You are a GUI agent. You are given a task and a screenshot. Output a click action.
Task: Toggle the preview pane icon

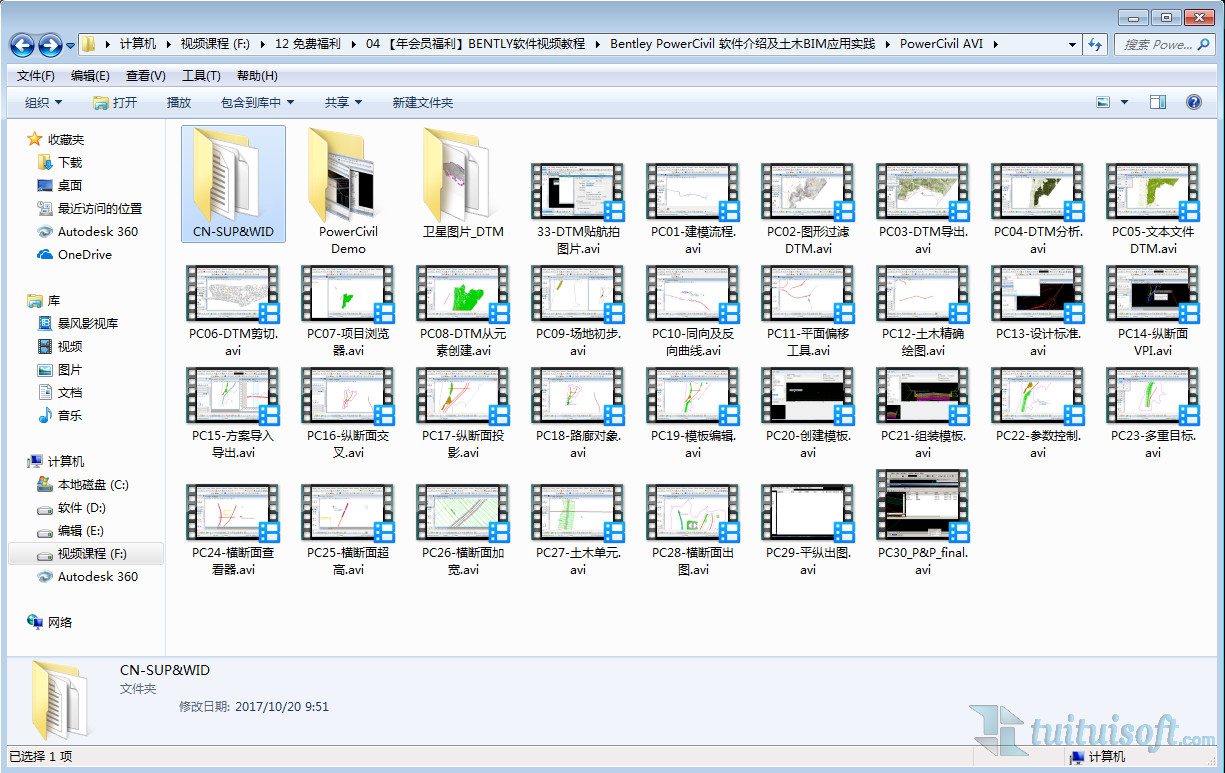[1158, 102]
